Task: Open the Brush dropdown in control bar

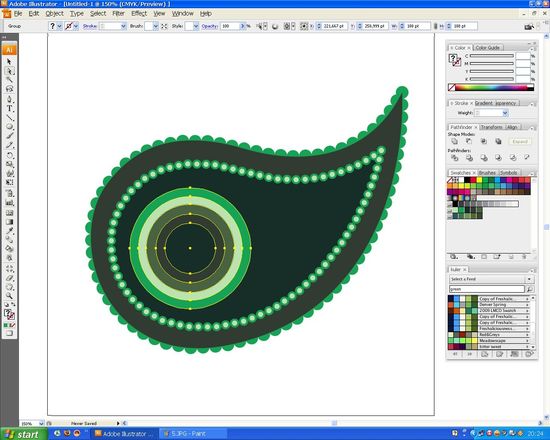Action: click(x=155, y=26)
